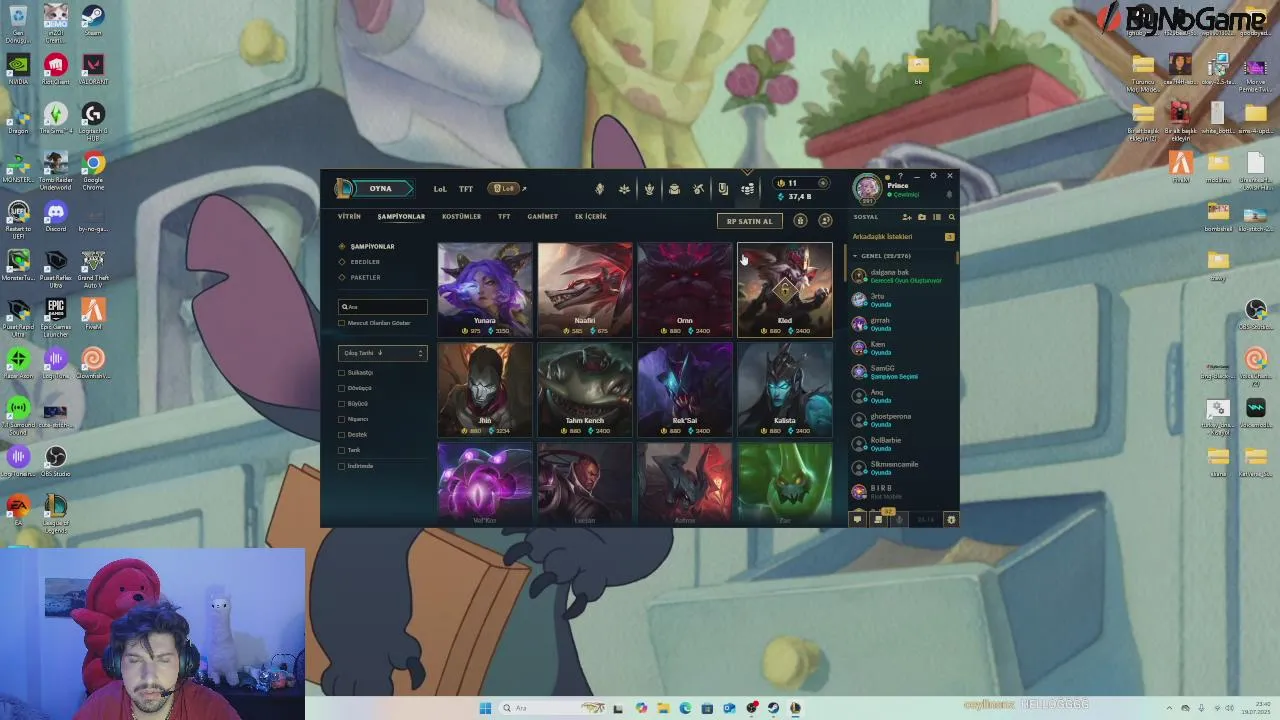Click the search friends magnifier icon
This screenshot has width=1280, height=720.
pos(951,217)
